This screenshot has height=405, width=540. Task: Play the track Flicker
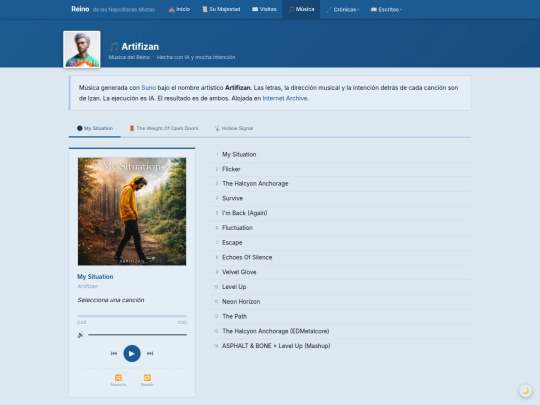341,169
